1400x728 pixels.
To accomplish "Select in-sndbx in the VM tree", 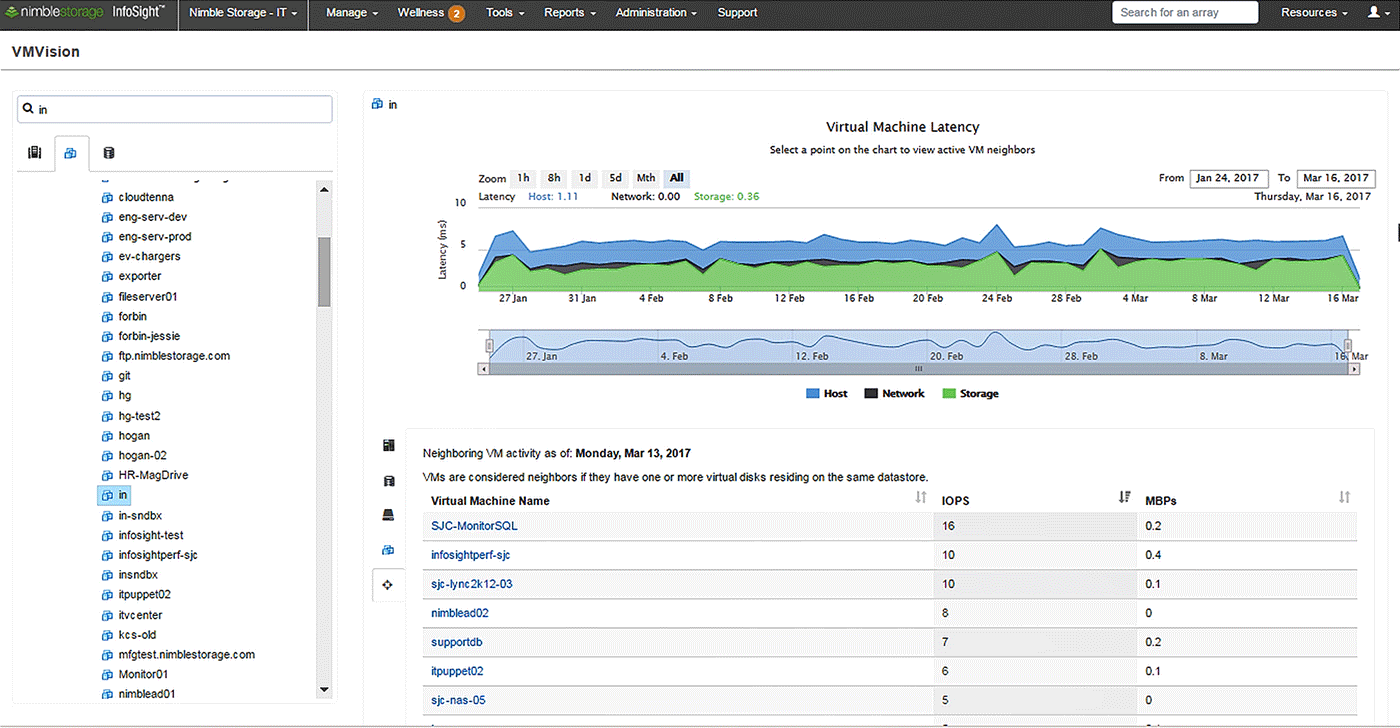I will coord(139,516).
